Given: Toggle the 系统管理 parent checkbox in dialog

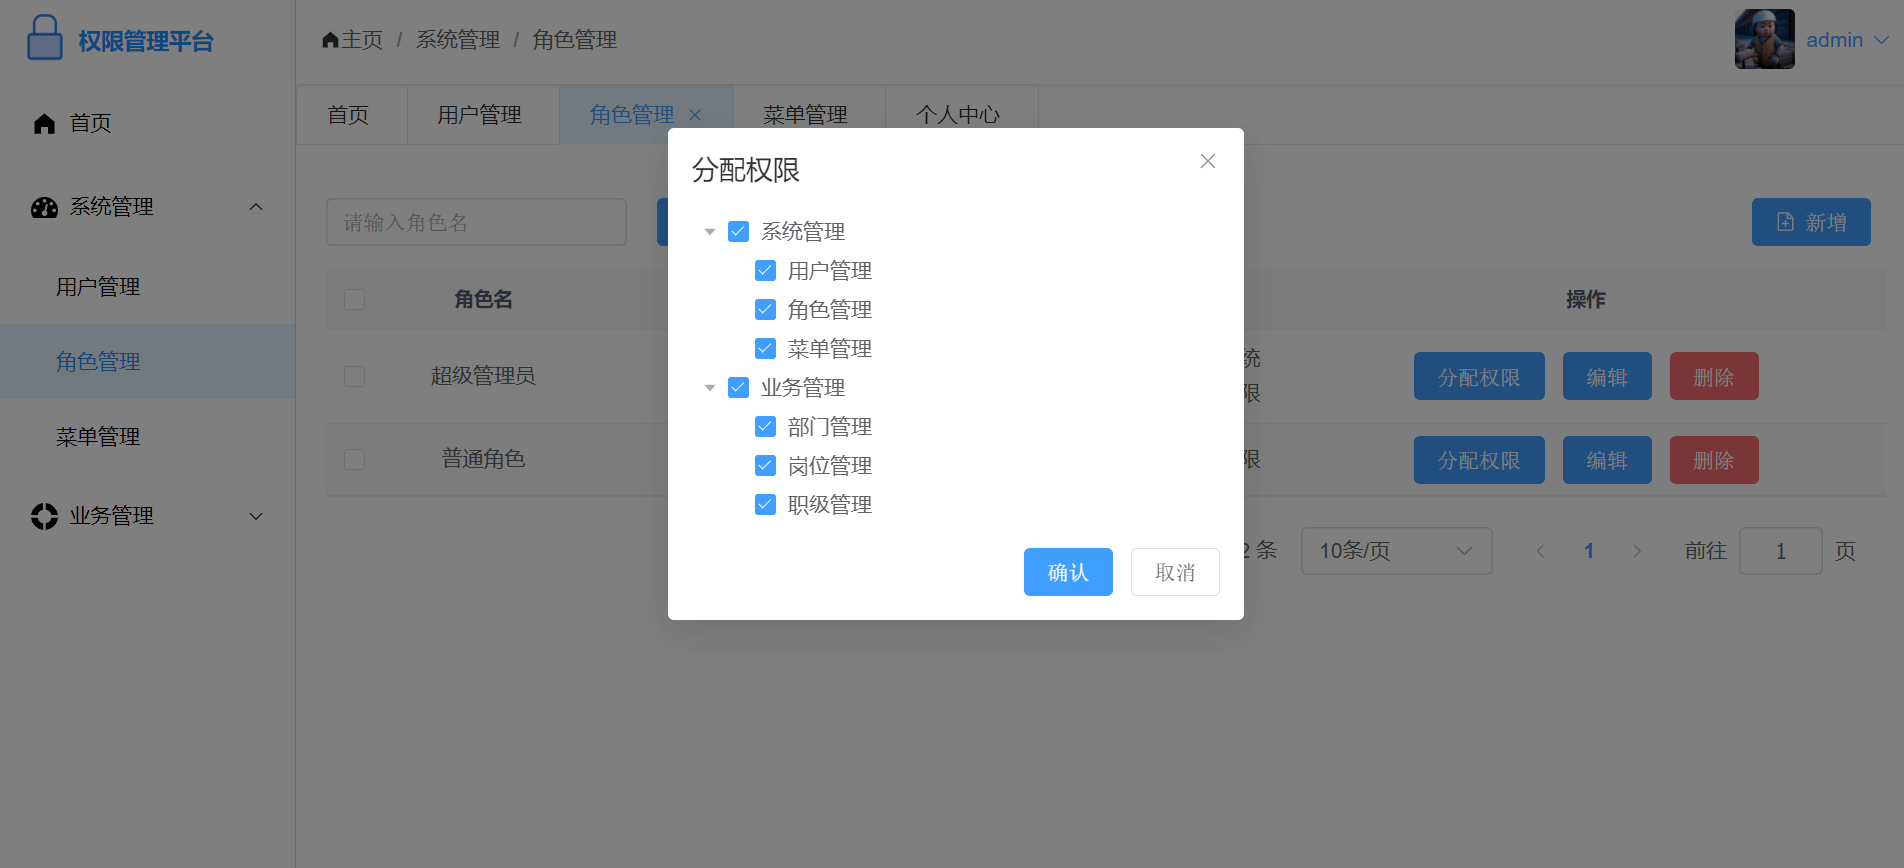Looking at the screenshot, I should [x=738, y=232].
